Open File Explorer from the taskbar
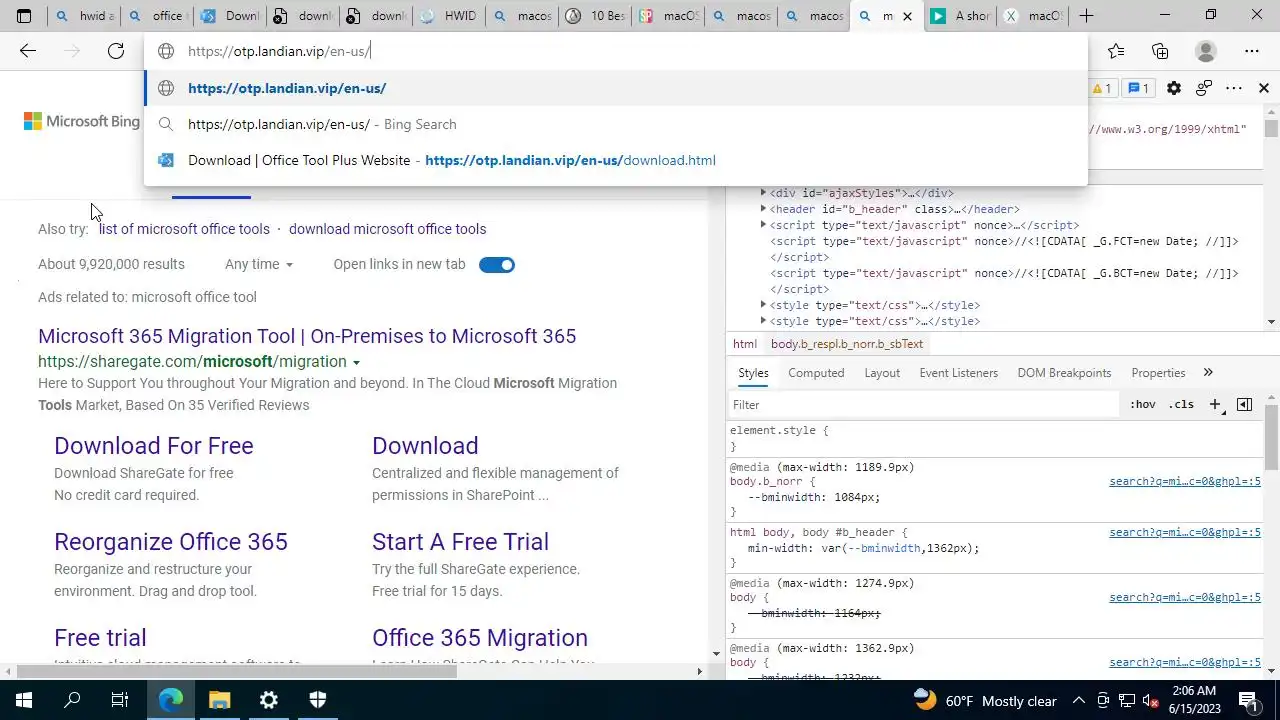 pos(219,700)
